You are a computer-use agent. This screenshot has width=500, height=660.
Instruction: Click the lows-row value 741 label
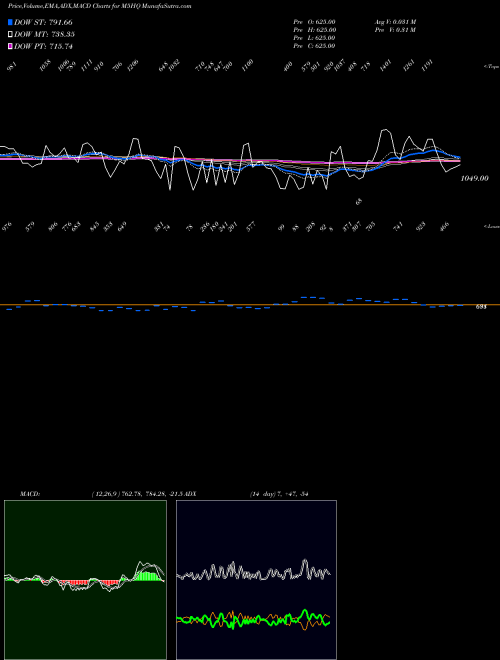398,227
